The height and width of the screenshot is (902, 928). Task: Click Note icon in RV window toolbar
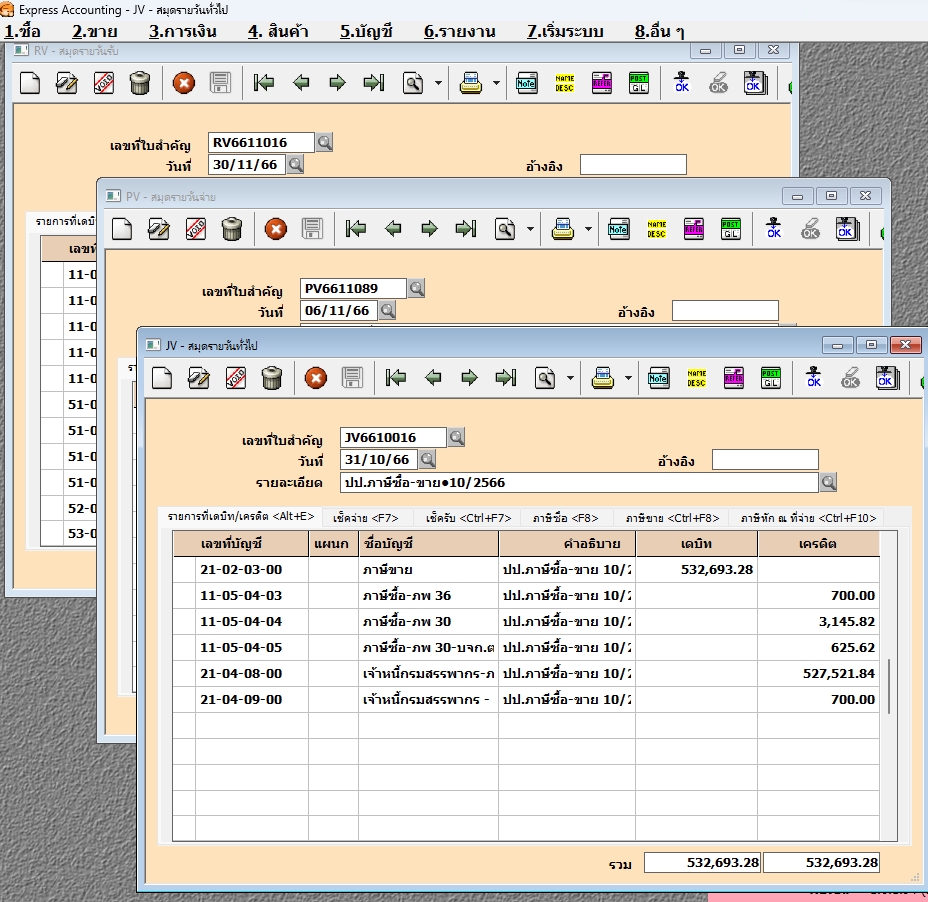[526, 82]
